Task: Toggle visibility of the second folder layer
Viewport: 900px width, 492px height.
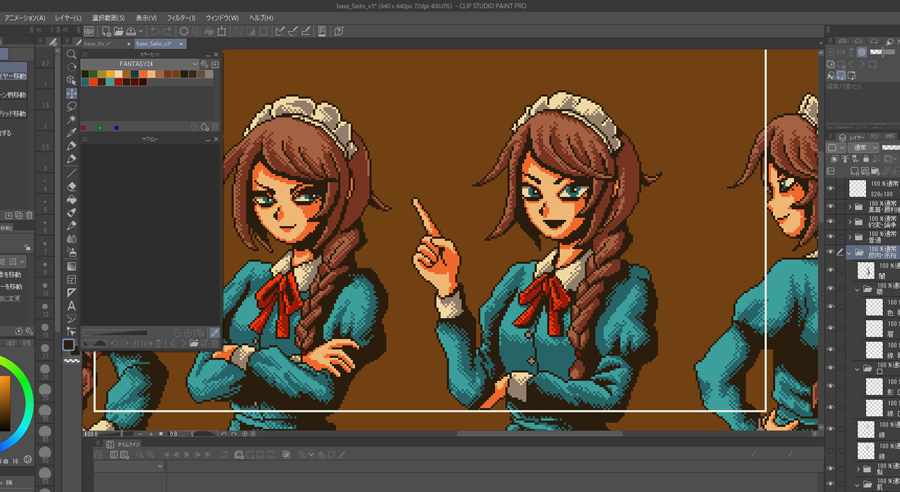Action: click(x=830, y=222)
